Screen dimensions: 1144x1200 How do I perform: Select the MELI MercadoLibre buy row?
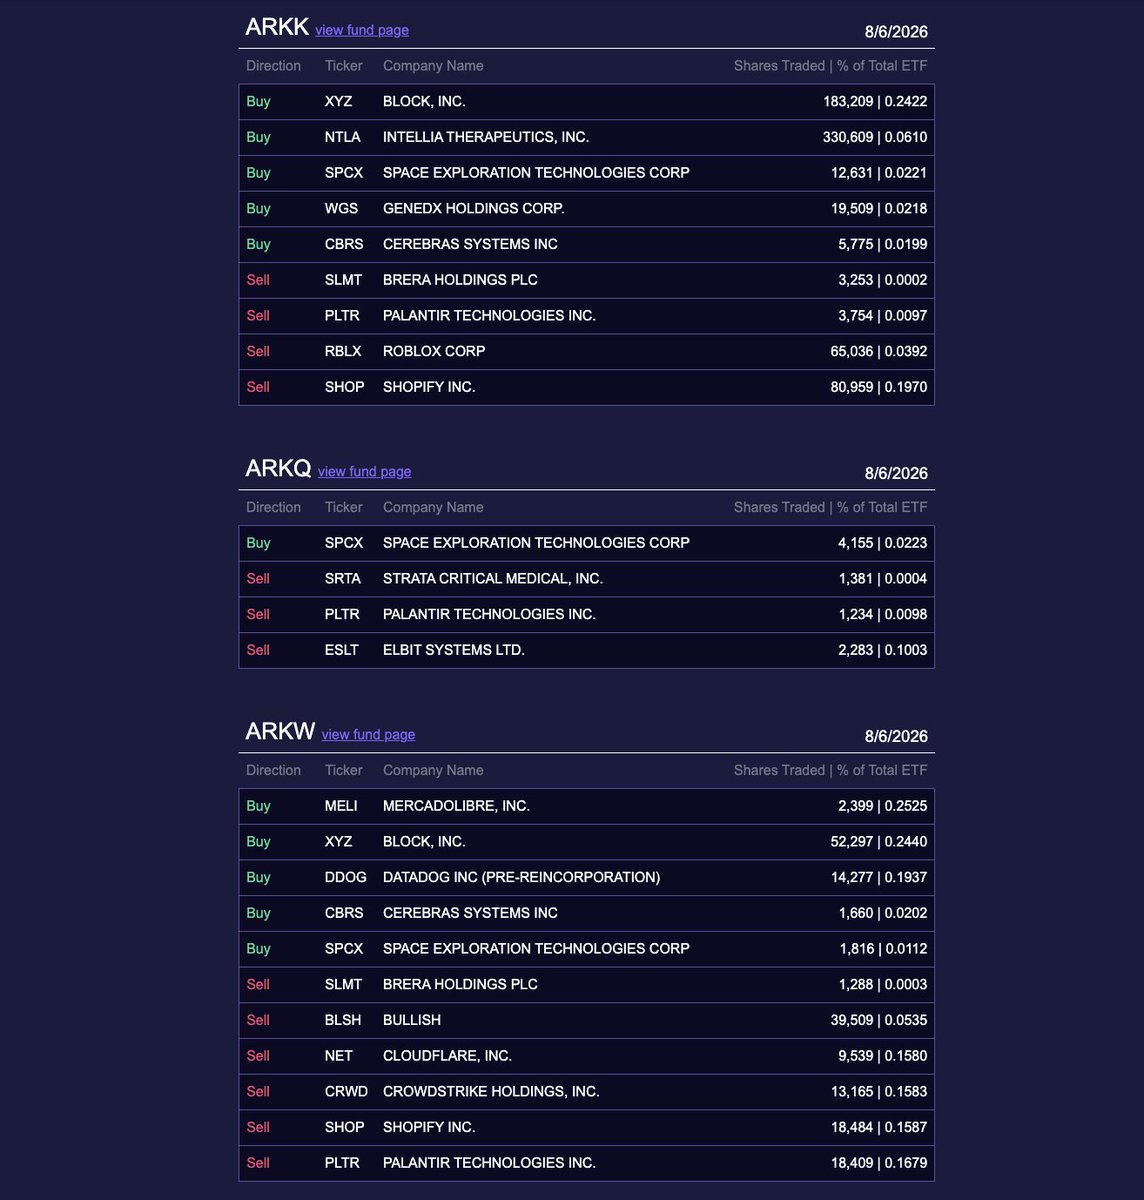(x=586, y=806)
